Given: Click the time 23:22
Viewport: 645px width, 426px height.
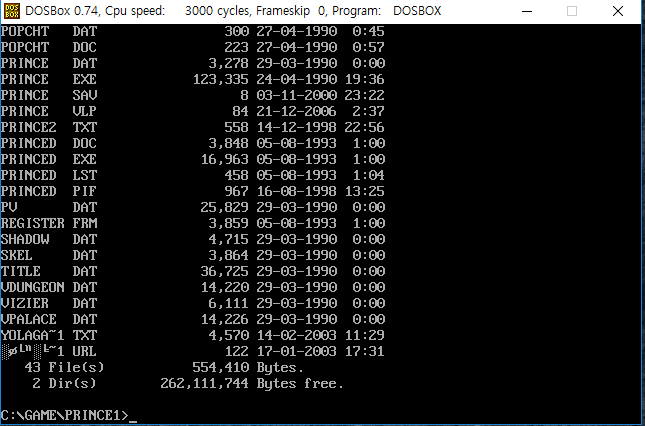Looking at the screenshot, I should (x=364, y=95).
